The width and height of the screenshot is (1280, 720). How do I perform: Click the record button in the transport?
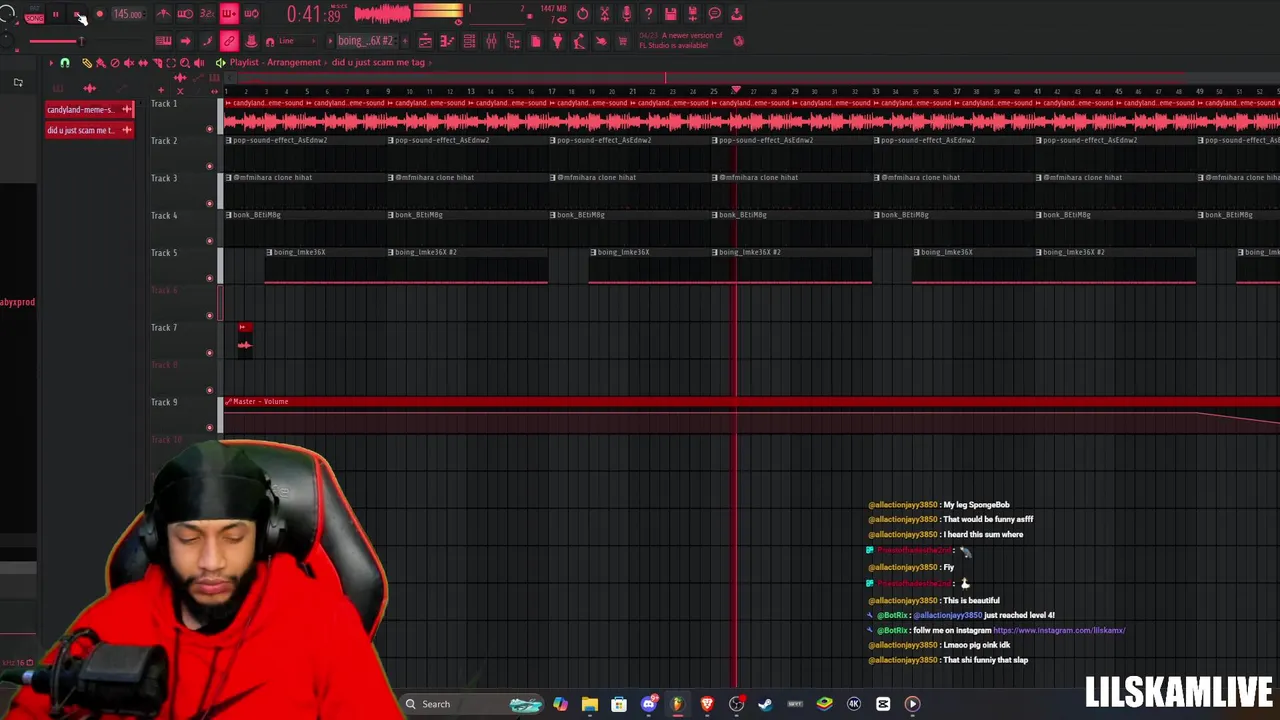(99, 14)
